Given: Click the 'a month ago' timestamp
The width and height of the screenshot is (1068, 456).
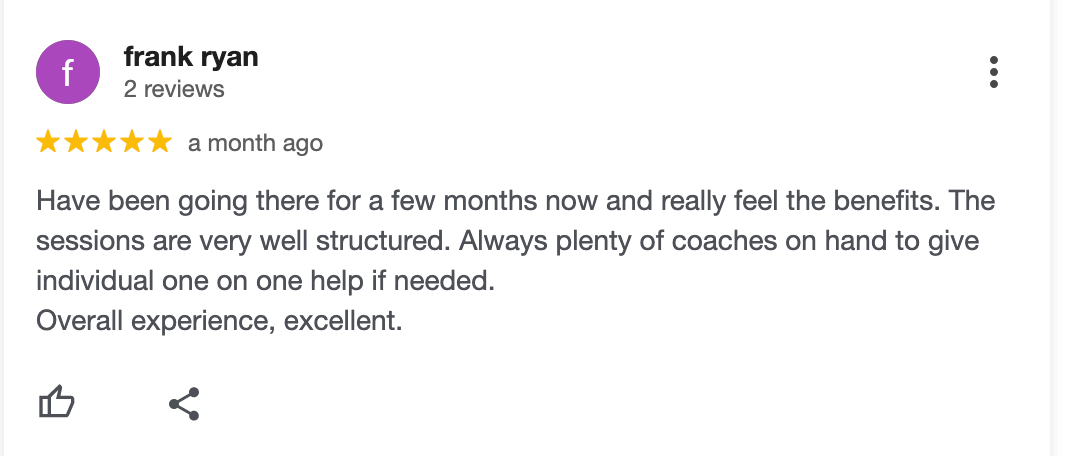Looking at the screenshot, I should pyautogui.click(x=255, y=144).
